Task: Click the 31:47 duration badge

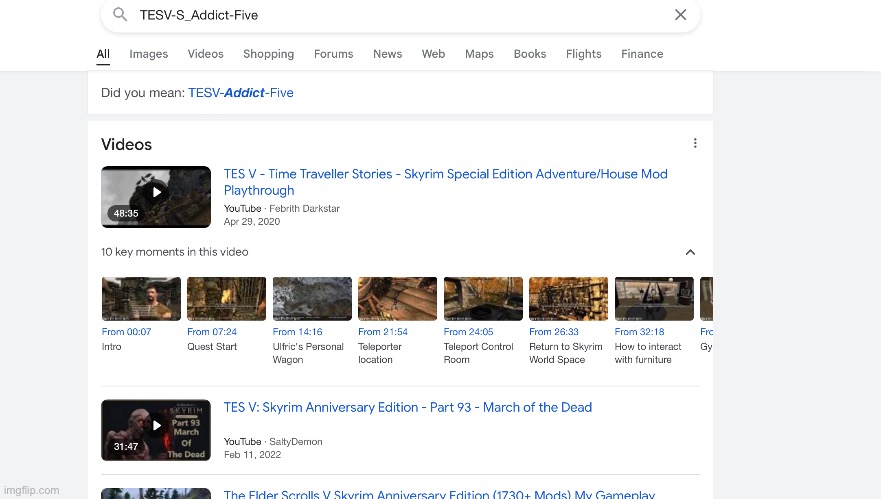Action: click(x=126, y=447)
